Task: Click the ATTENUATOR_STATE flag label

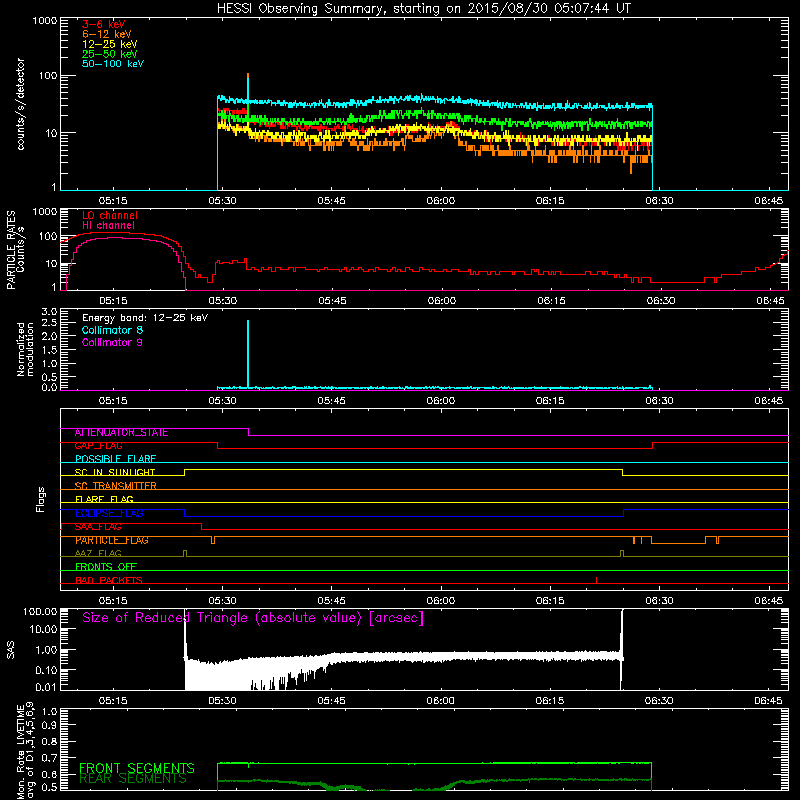Action: pos(121,433)
